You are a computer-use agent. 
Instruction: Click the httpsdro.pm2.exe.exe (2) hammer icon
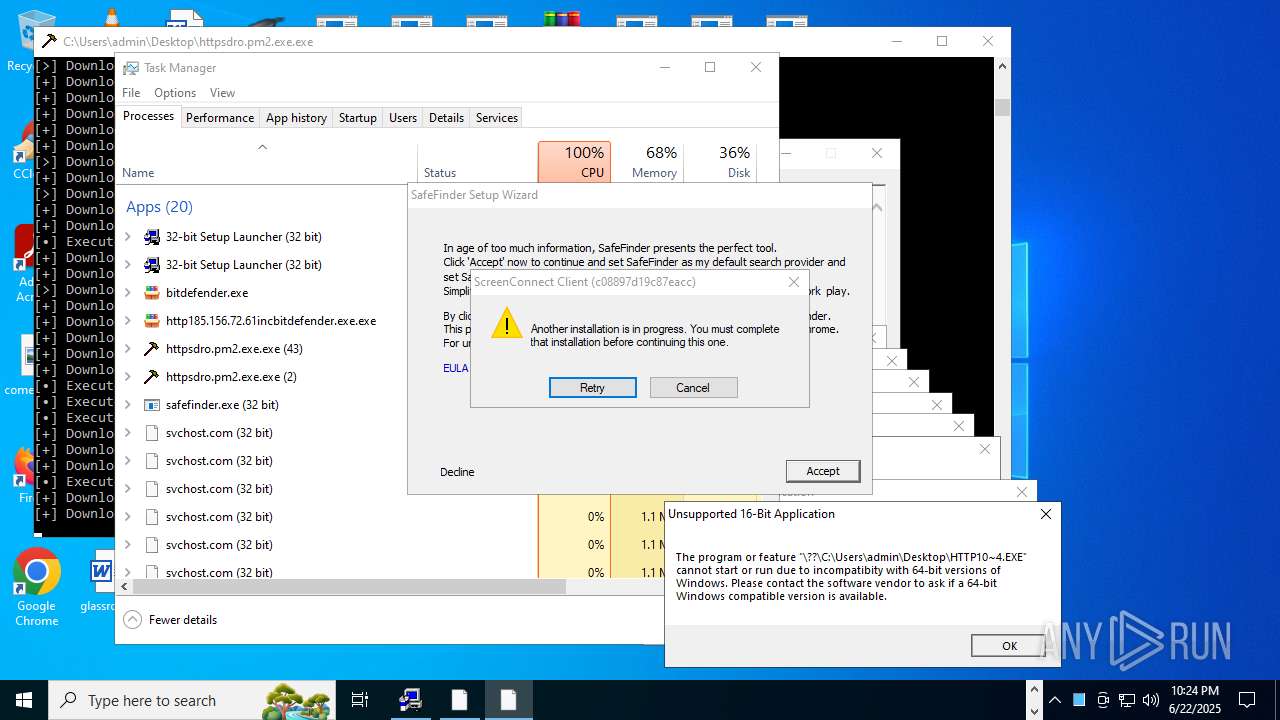click(152, 377)
